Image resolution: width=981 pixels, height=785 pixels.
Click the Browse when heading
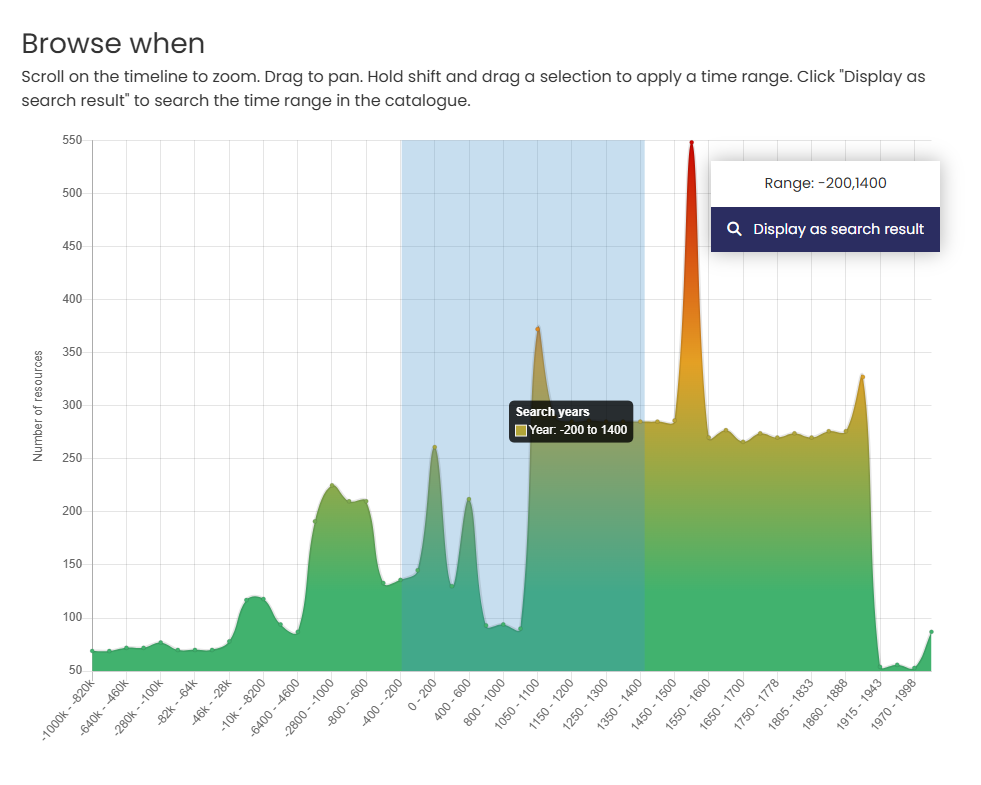113,43
